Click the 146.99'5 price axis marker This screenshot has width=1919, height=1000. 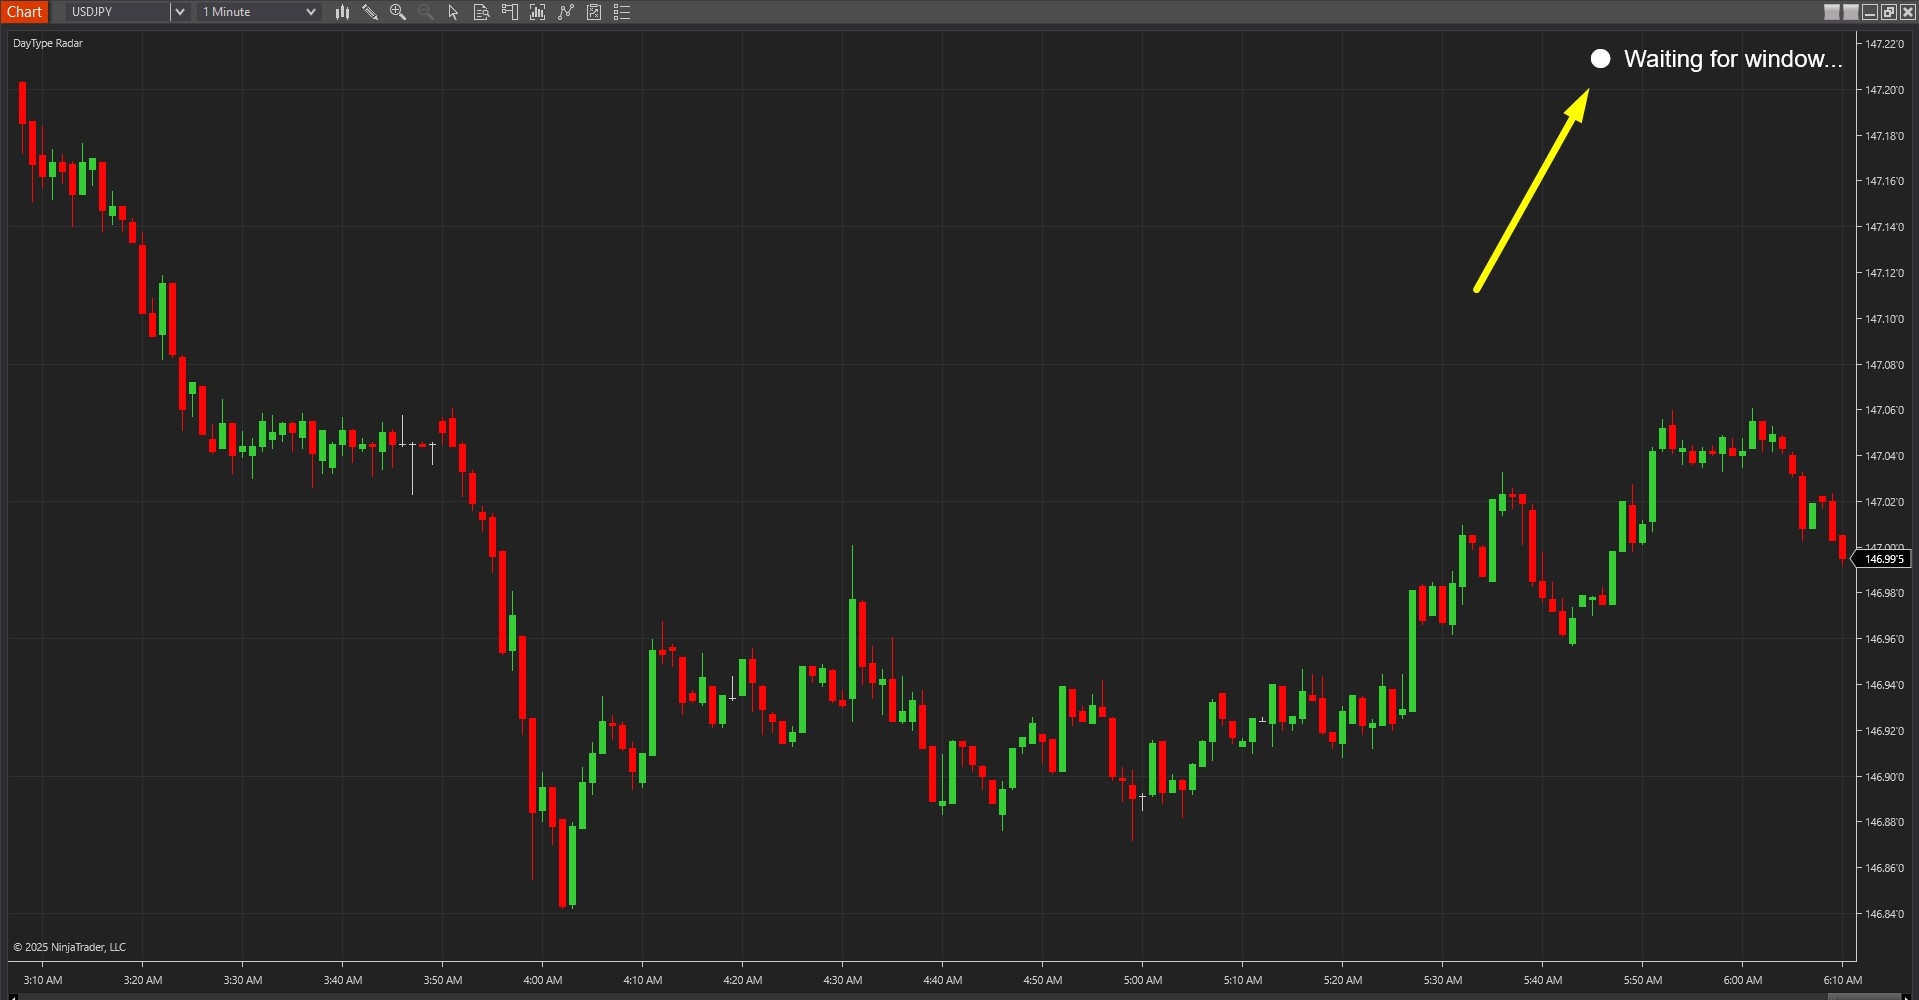(x=1883, y=558)
